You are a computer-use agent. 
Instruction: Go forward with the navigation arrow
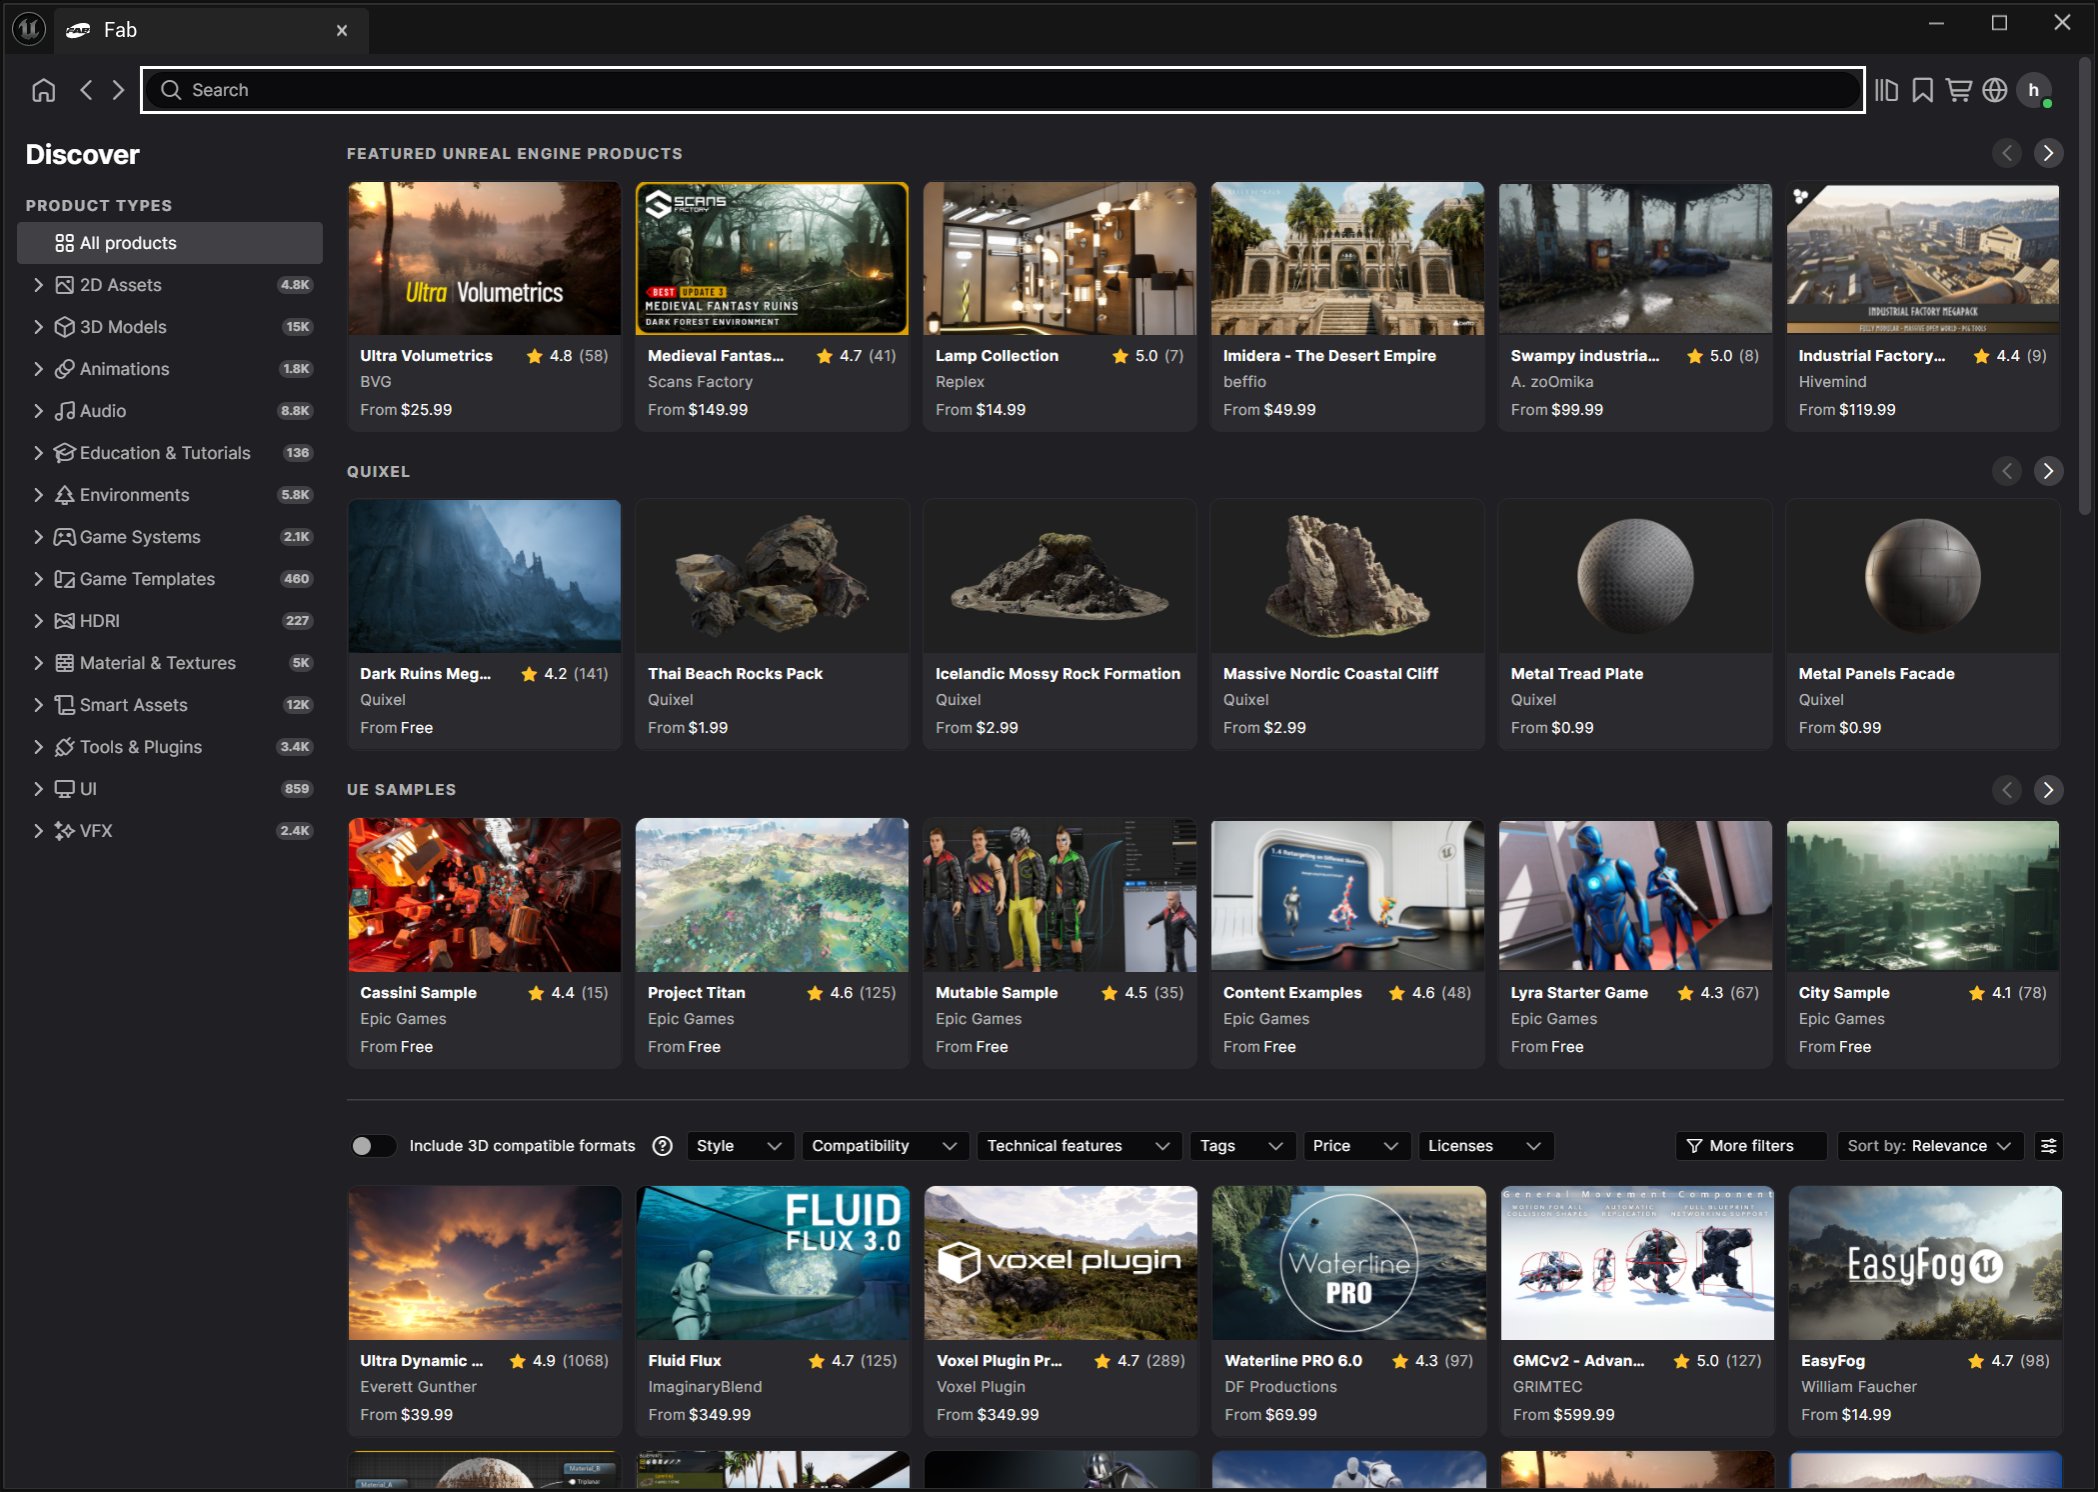(118, 90)
